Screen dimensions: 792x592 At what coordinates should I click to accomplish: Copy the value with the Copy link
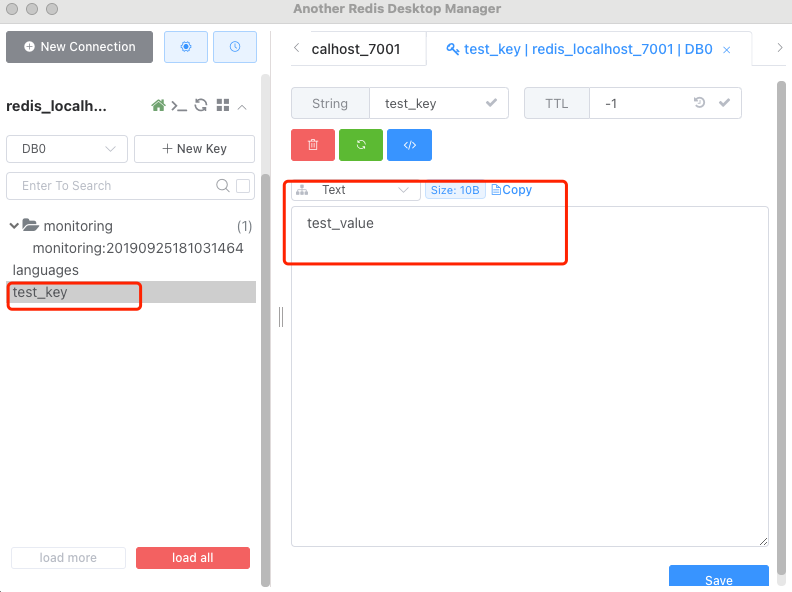pyautogui.click(x=512, y=190)
